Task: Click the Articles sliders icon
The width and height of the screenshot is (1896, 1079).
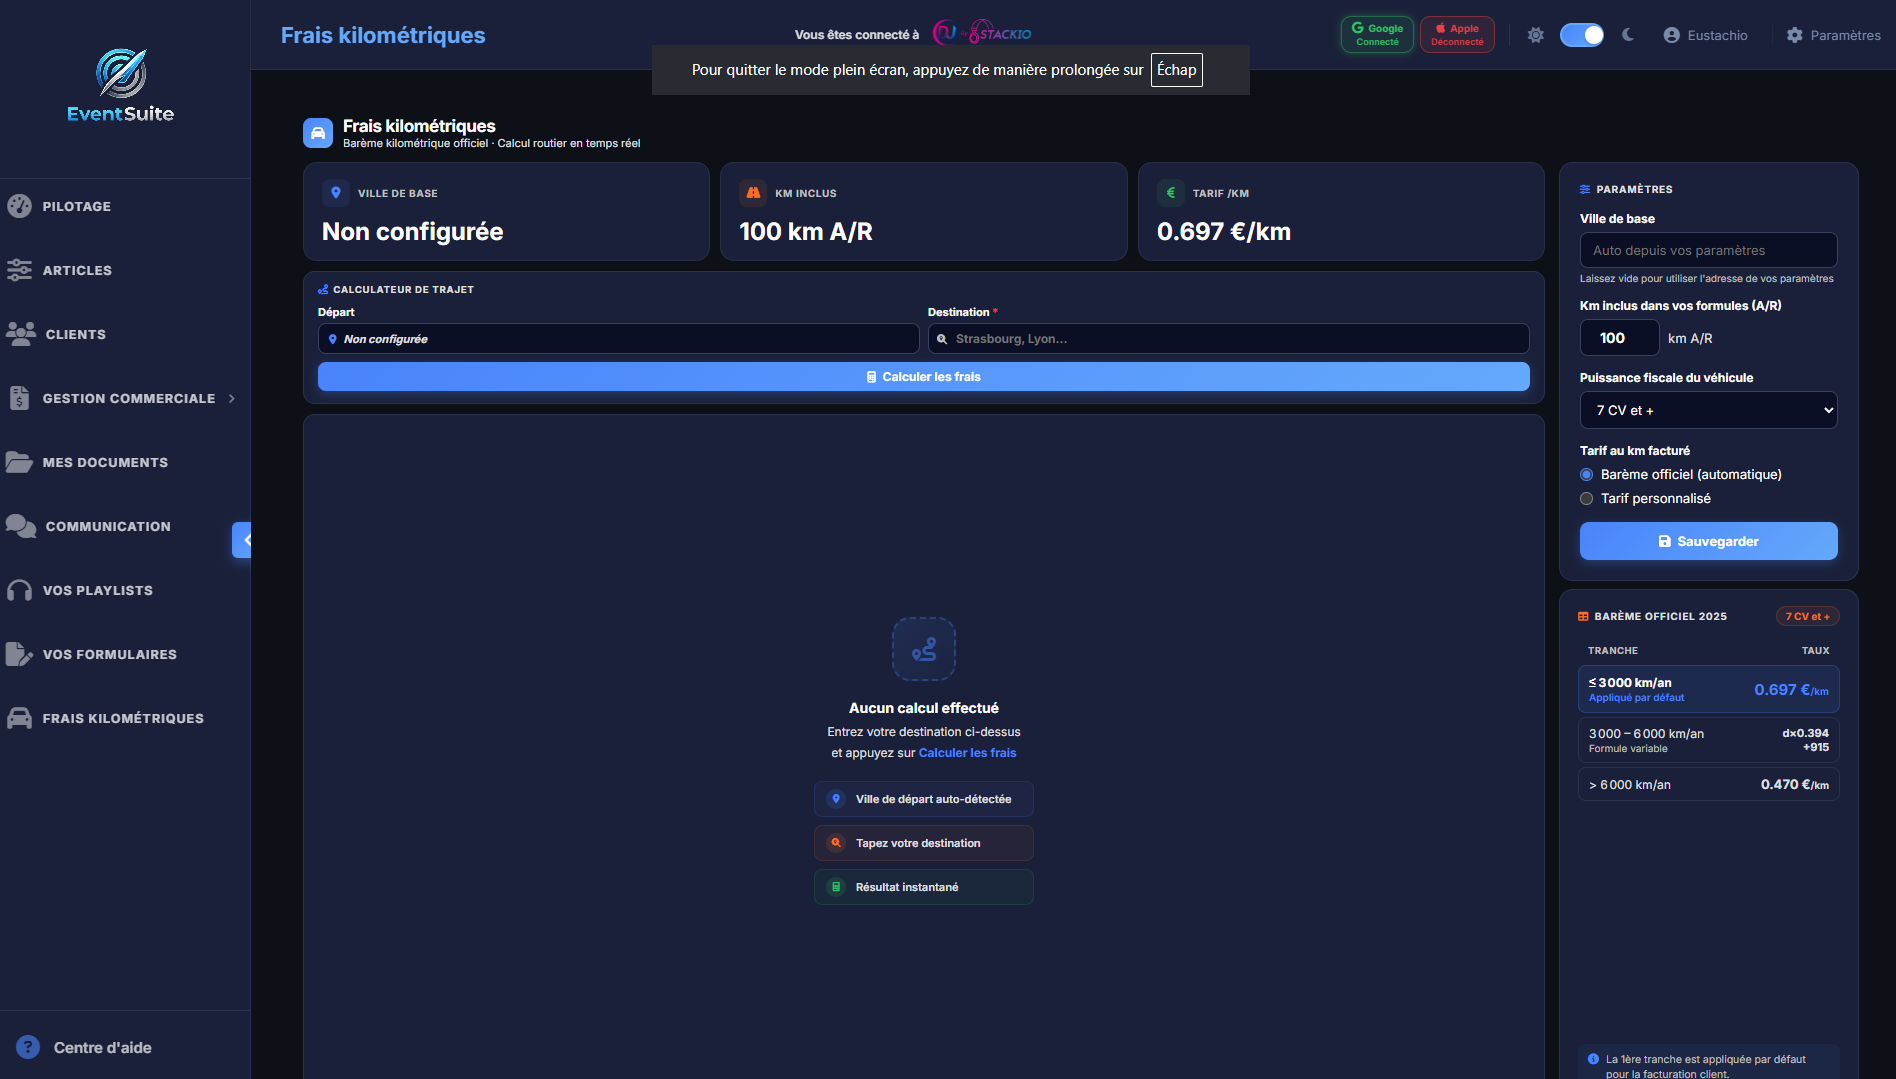Action: (x=19, y=270)
